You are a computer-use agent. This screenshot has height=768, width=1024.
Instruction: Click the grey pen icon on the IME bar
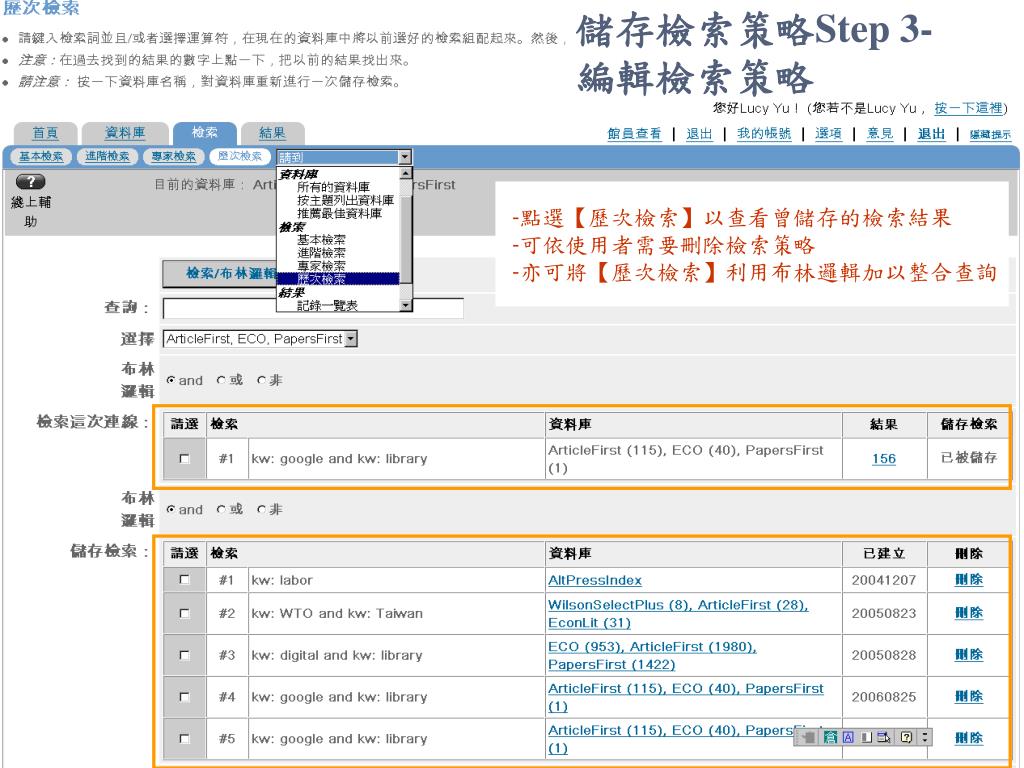point(809,737)
